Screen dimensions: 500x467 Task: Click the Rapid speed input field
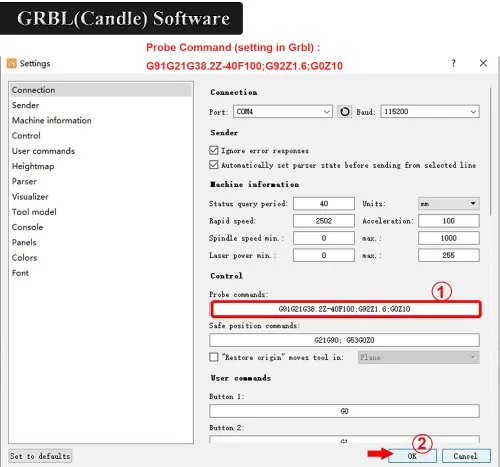click(324, 221)
